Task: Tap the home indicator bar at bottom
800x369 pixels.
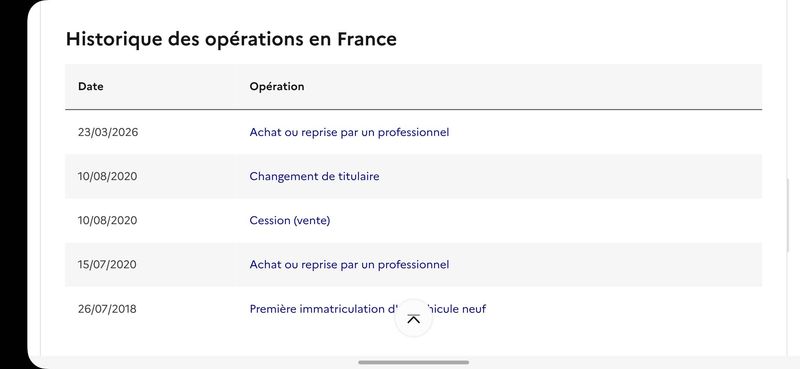Action: coord(414,362)
